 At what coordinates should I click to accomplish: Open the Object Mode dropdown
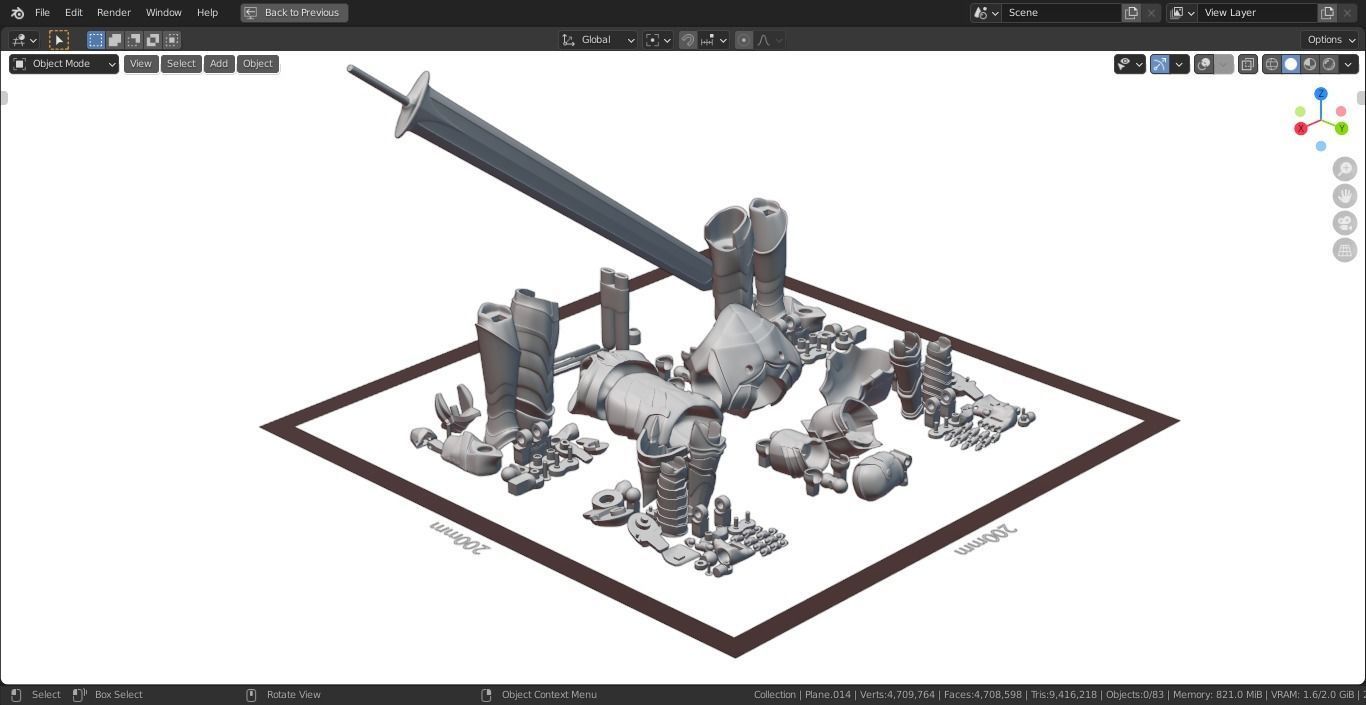[64, 64]
